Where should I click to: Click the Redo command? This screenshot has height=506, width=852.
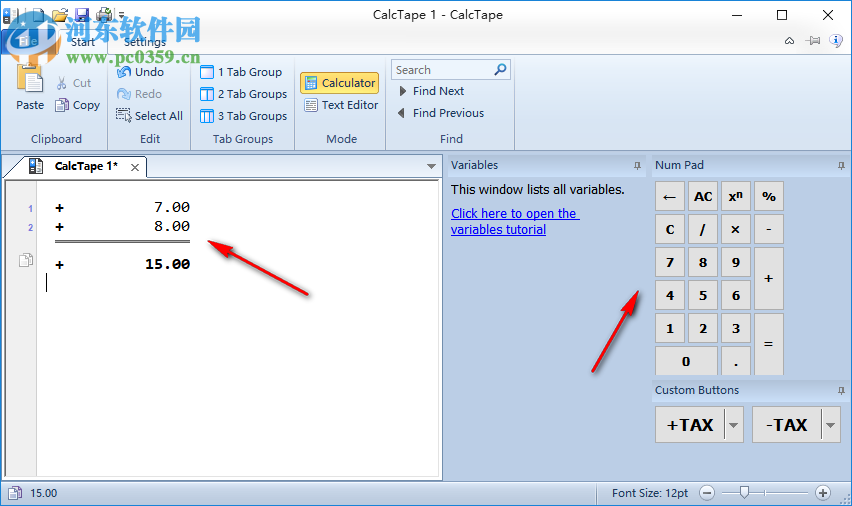[140, 94]
